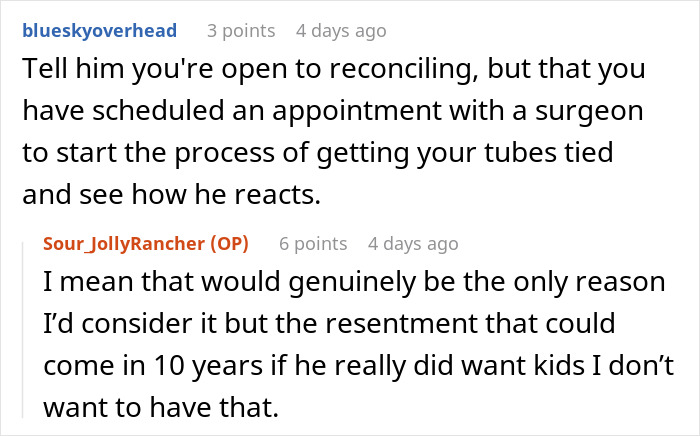Click the OP reply's "4 days ago" timestamp
The width and height of the screenshot is (700, 436).
pos(413,244)
